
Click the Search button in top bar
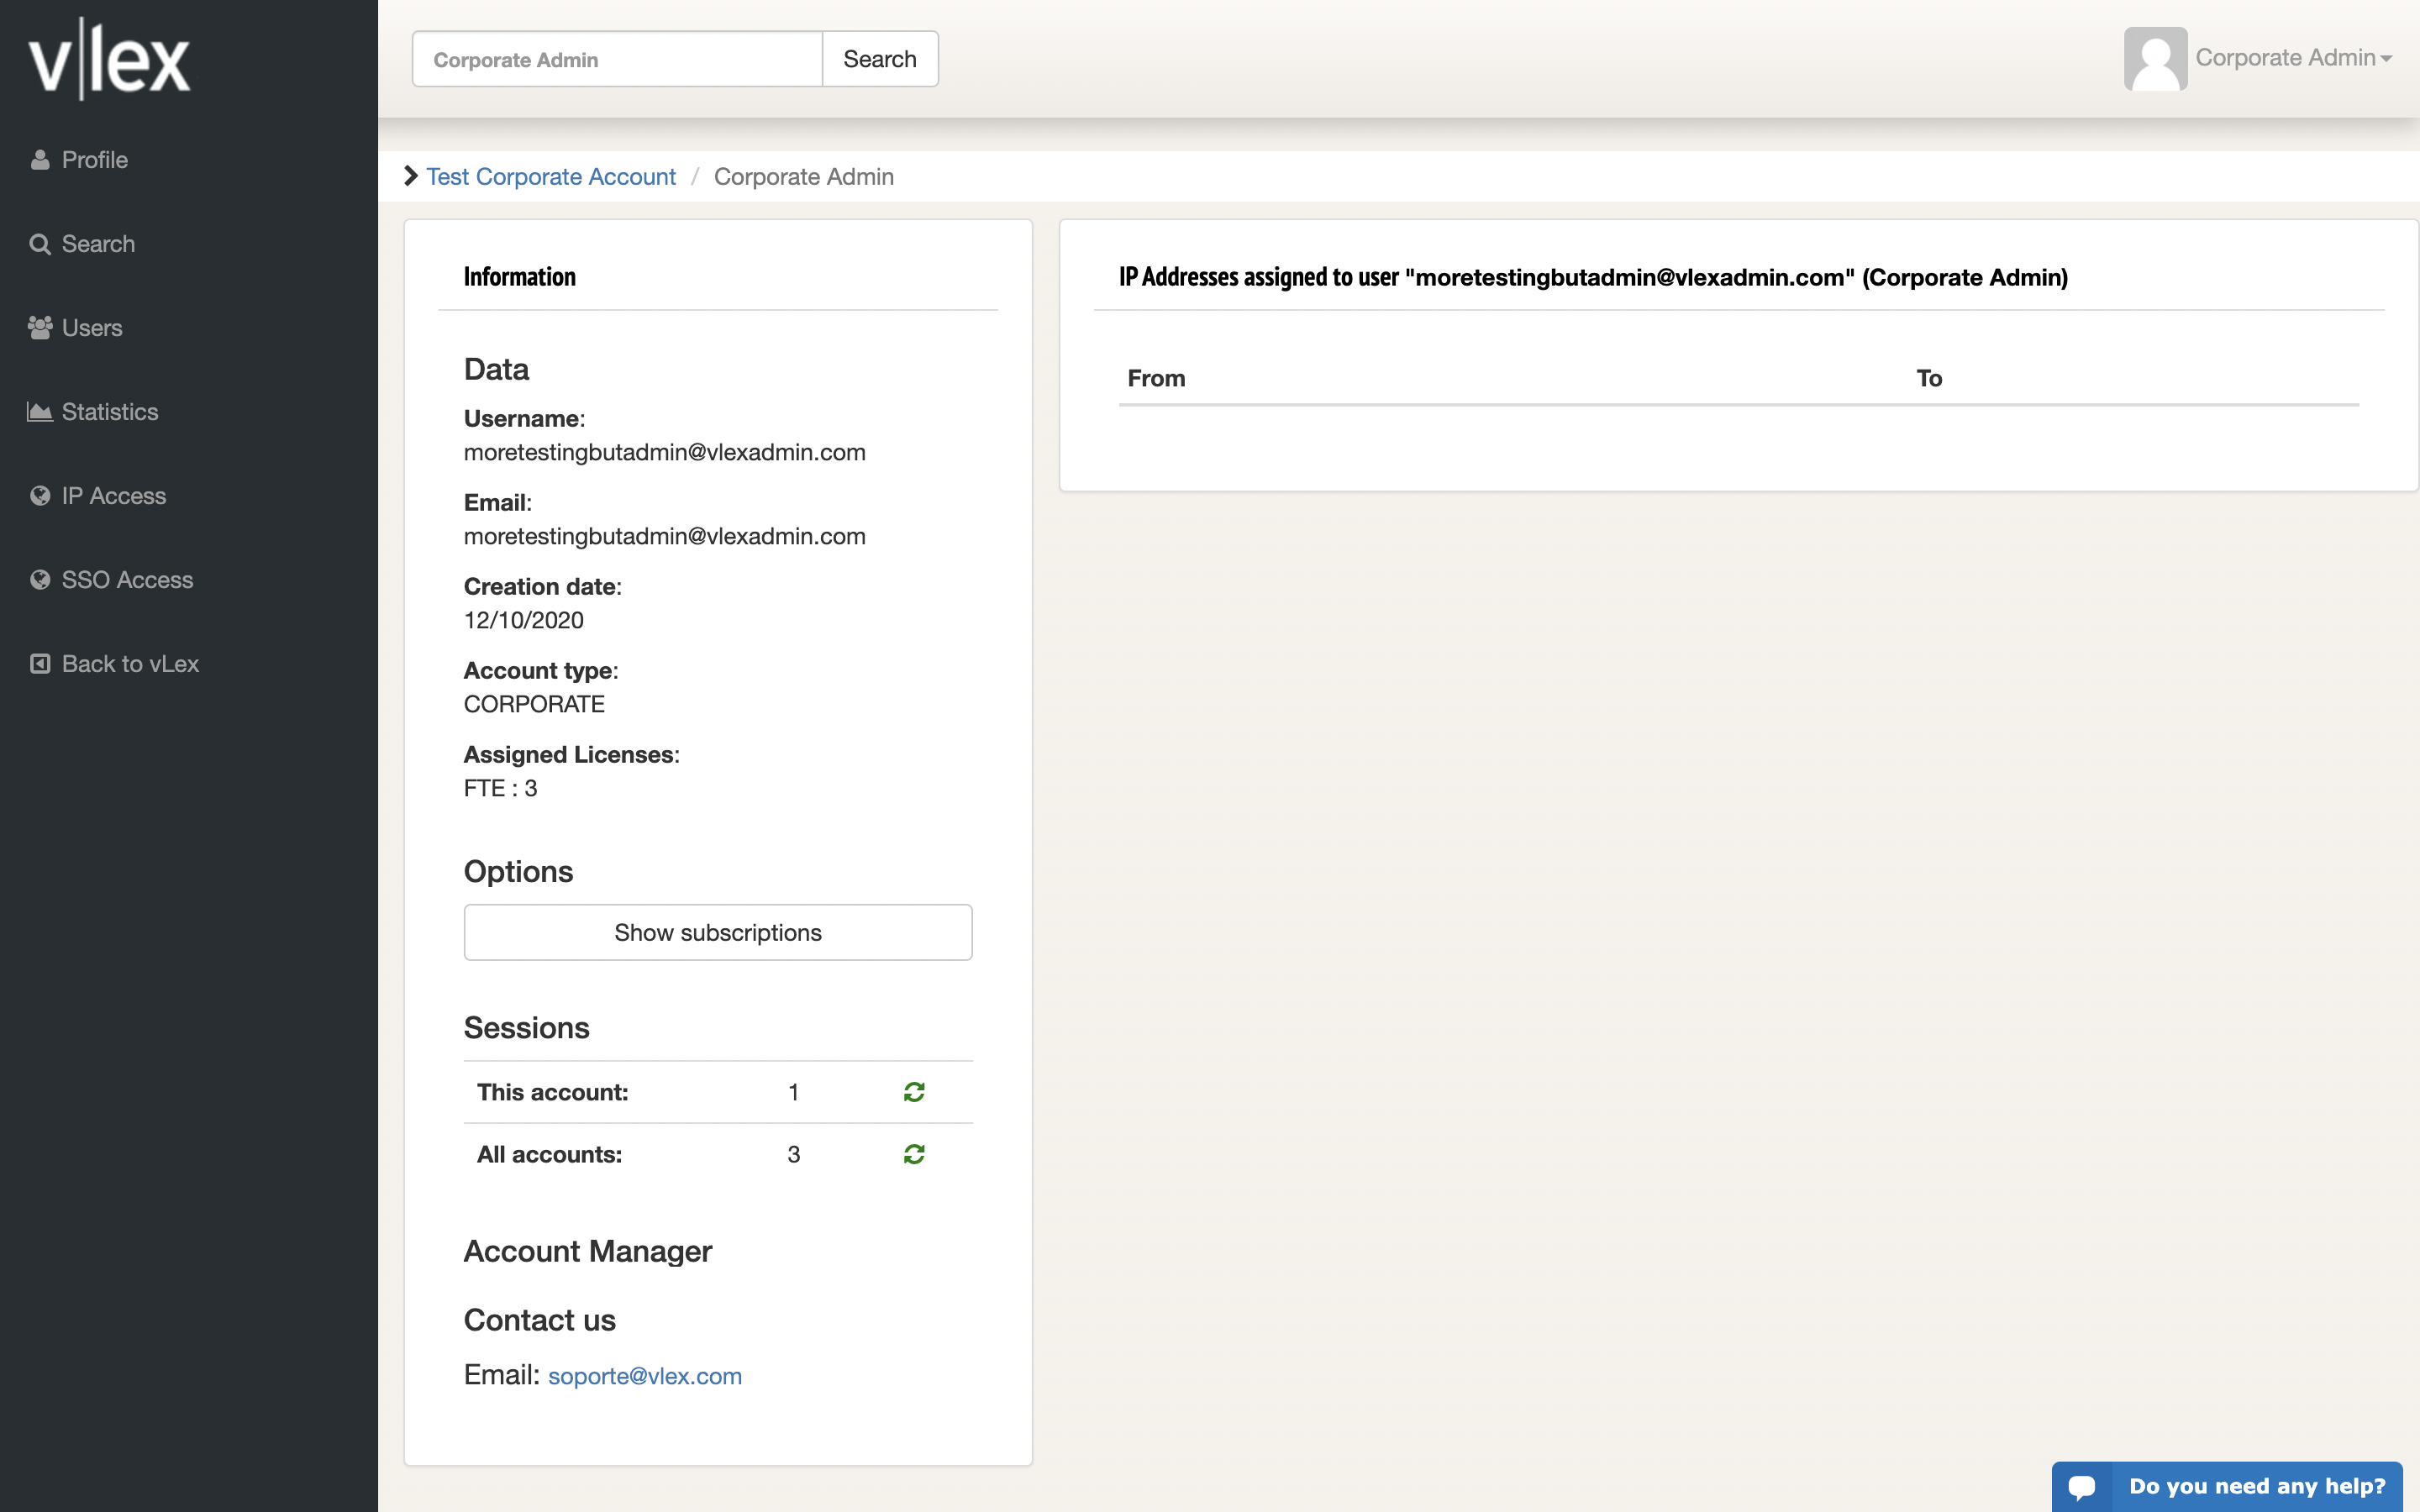pyautogui.click(x=880, y=59)
